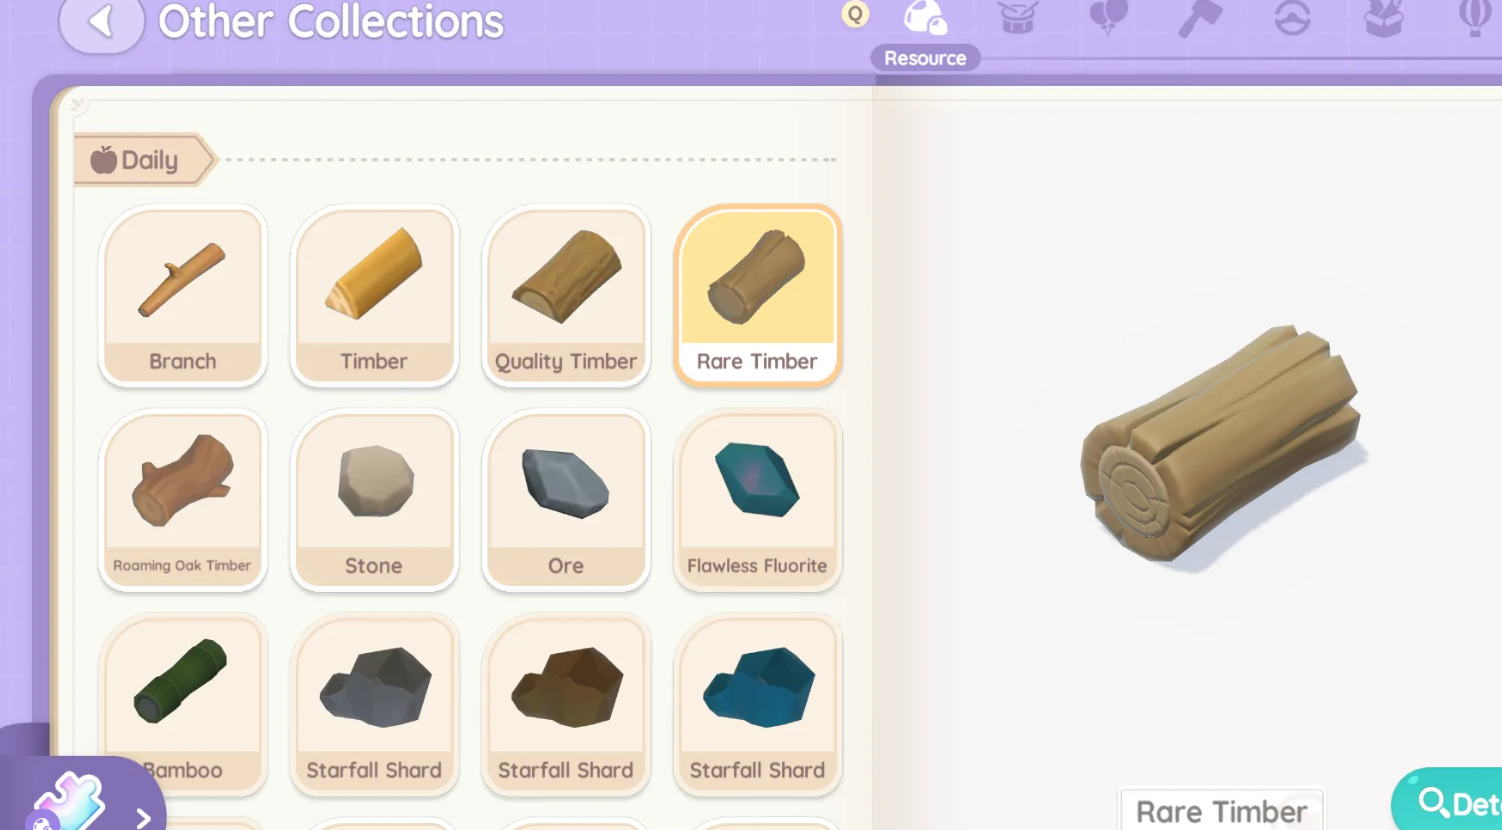
Task: Select the Resource category tab icon
Action: coord(924,18)
